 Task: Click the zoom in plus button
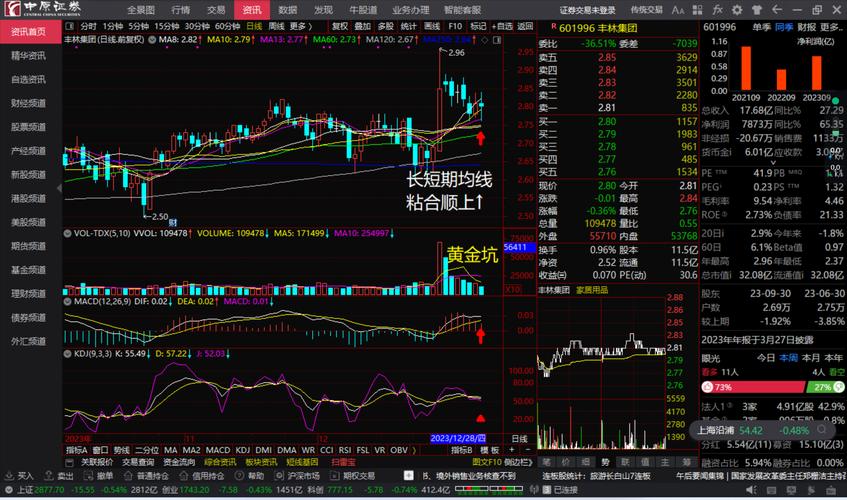tap(512, 450)
